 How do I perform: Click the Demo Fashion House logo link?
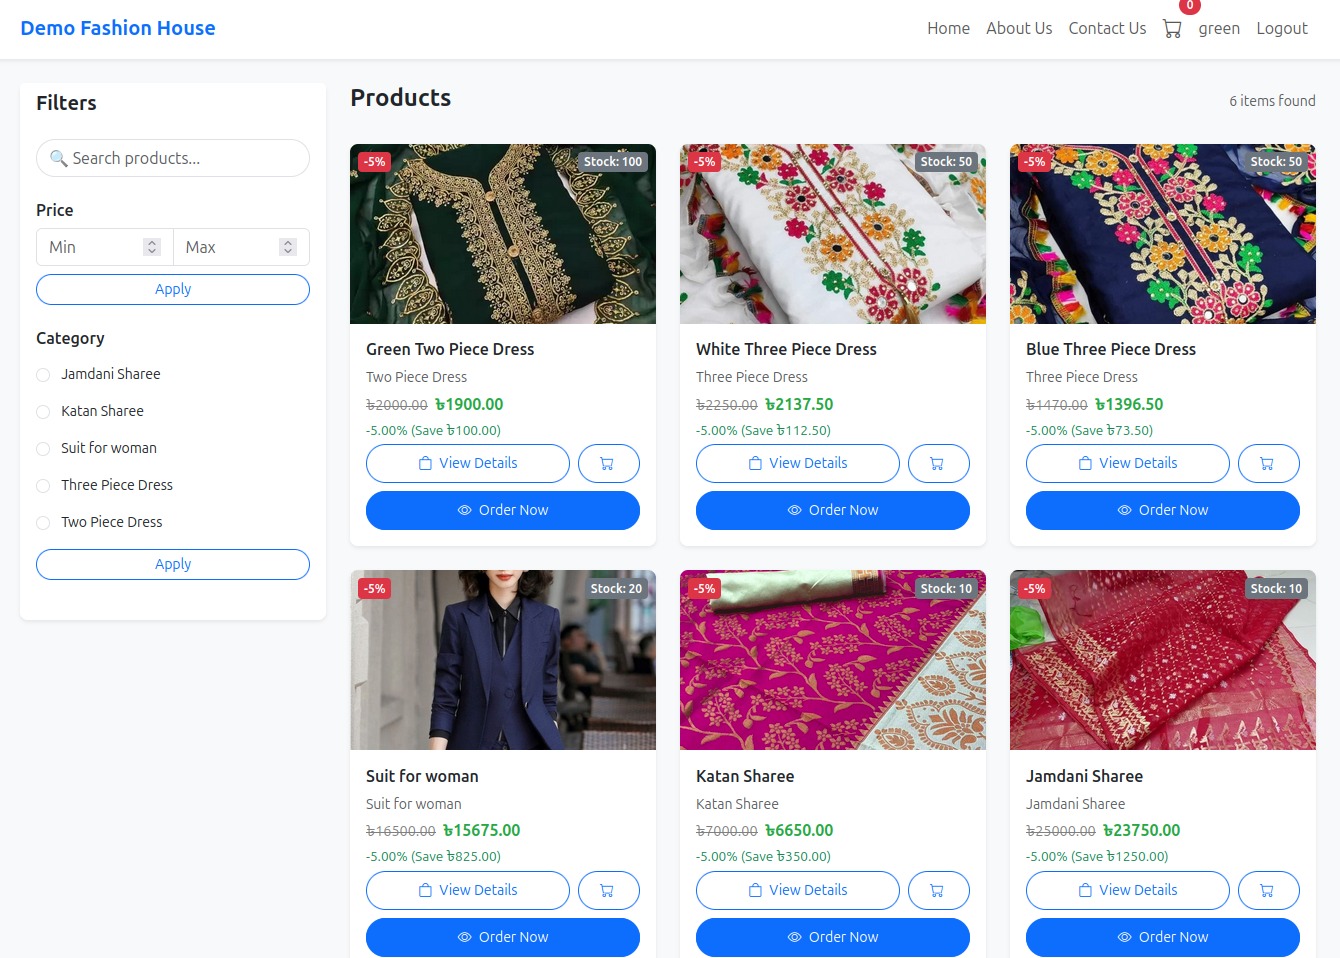[x=117, y=27]
